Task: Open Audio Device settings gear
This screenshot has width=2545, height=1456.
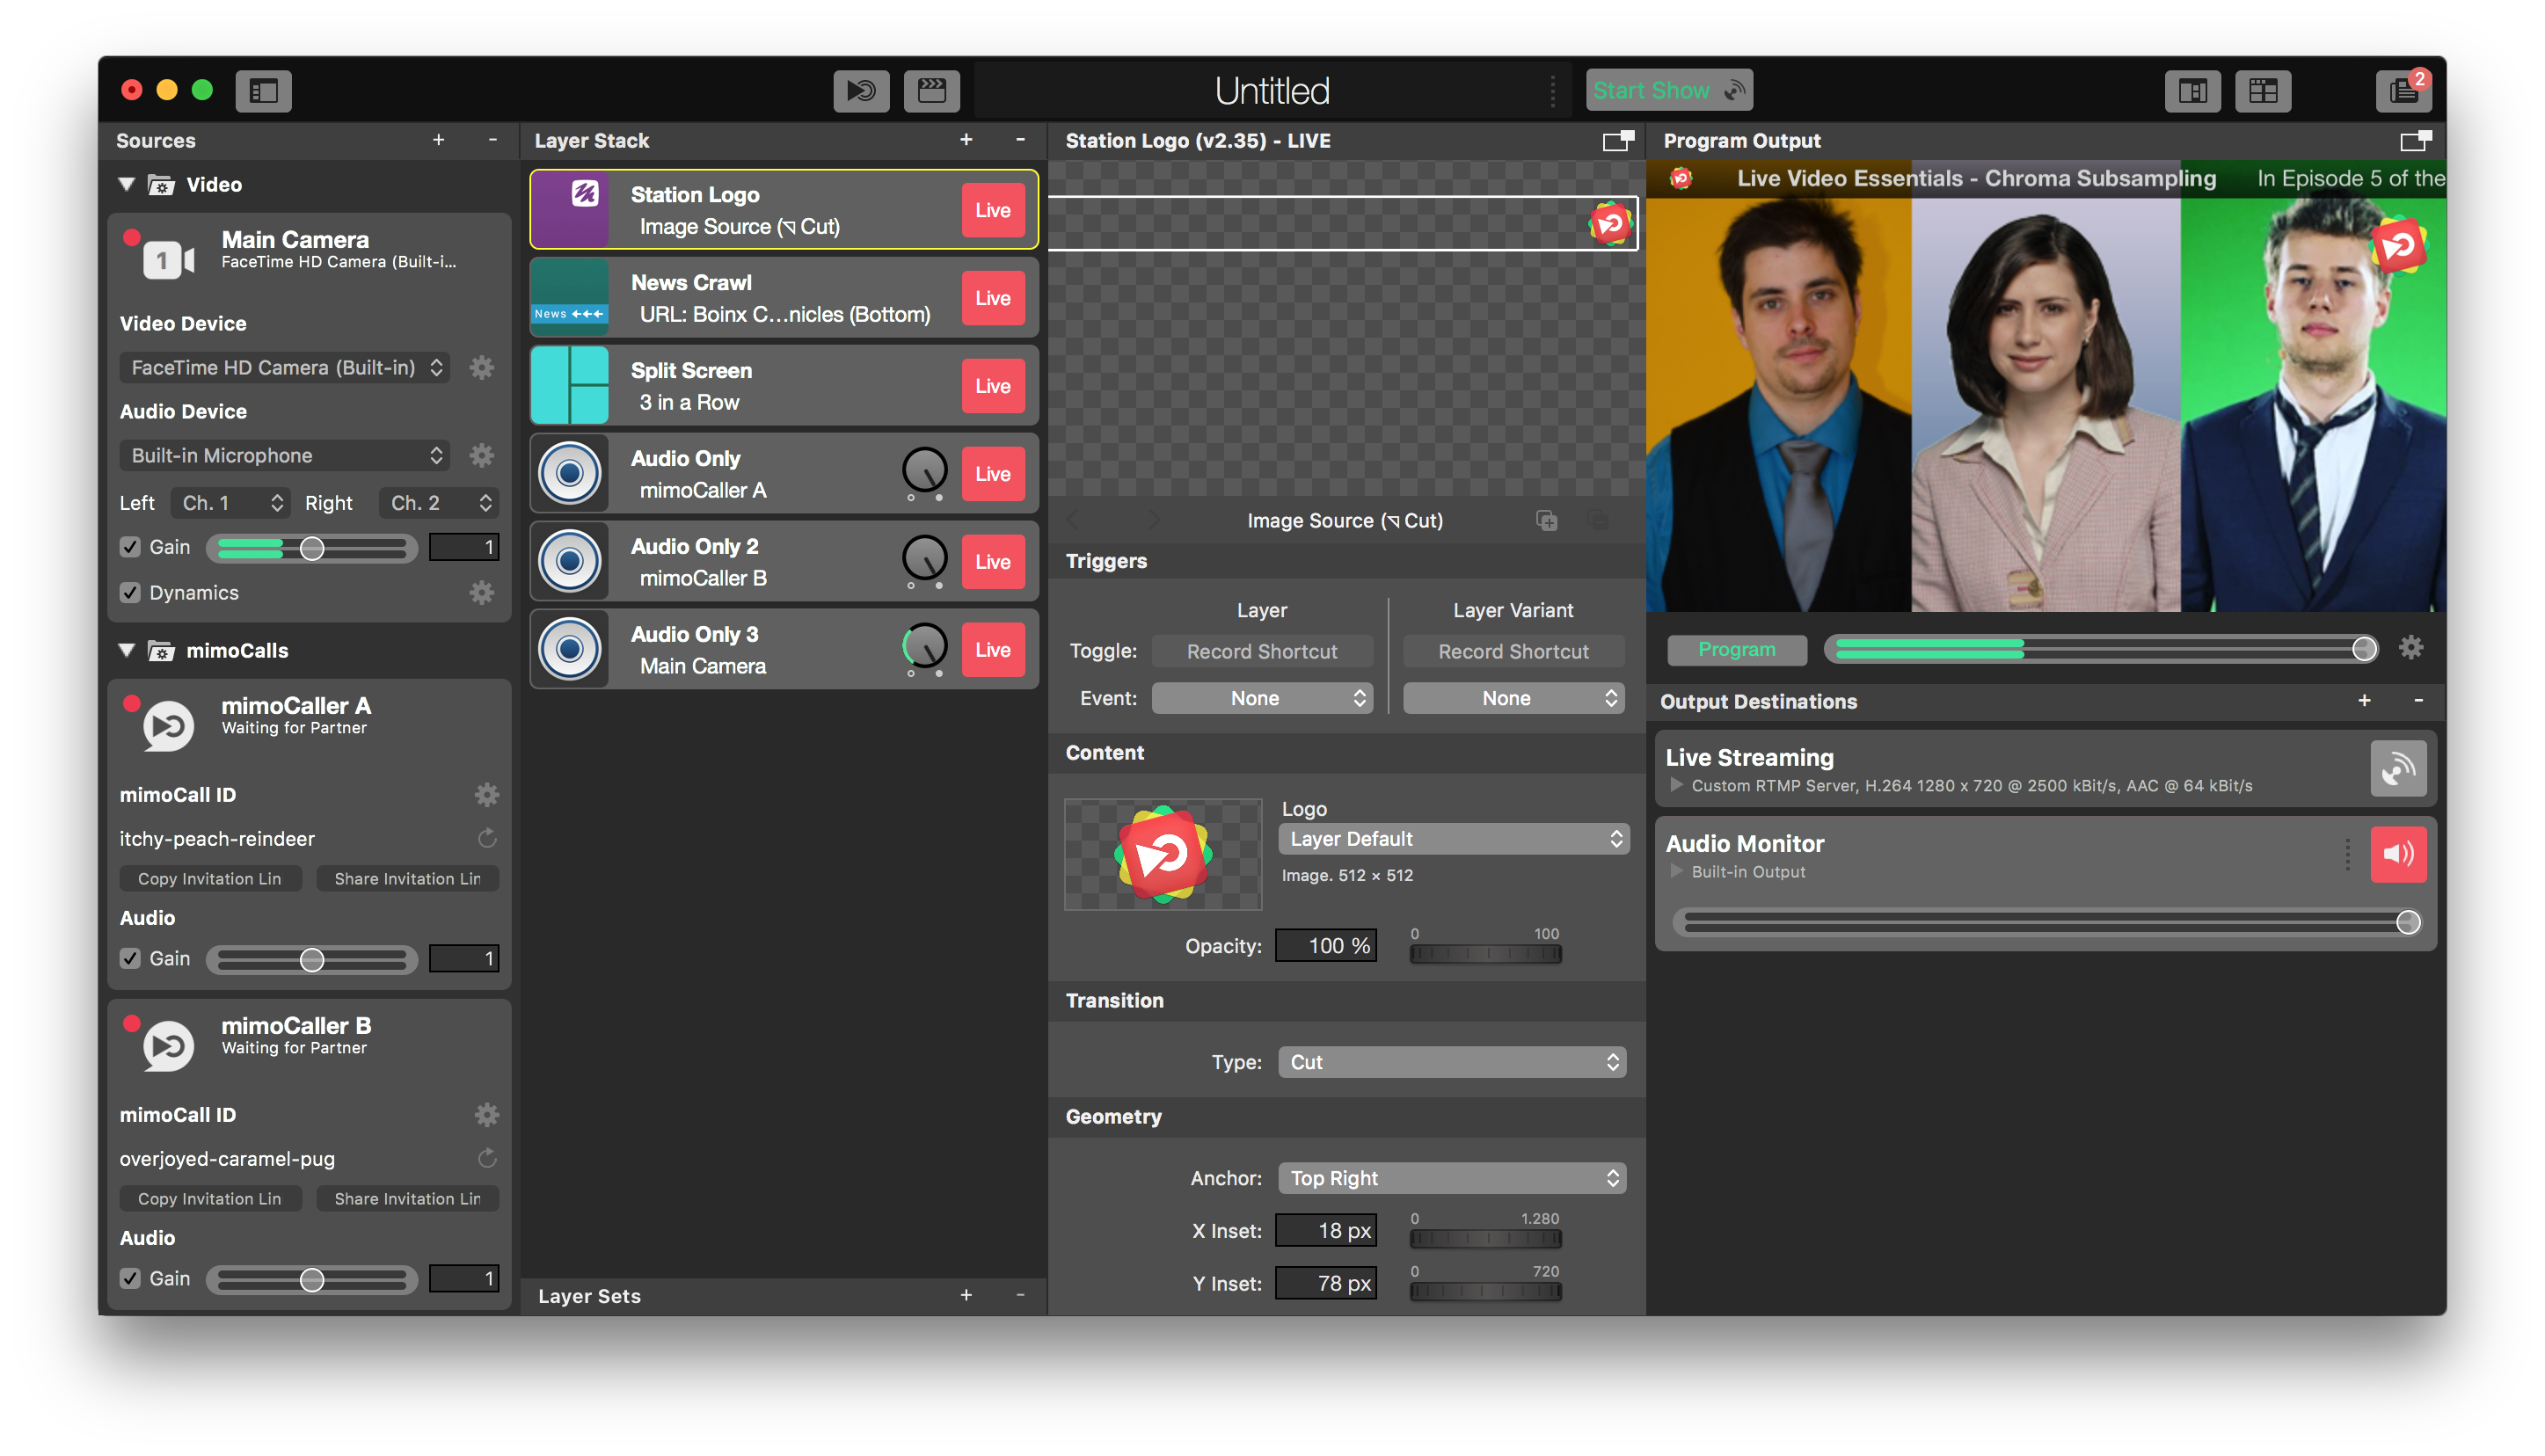Action: click(x=481, y=455)
